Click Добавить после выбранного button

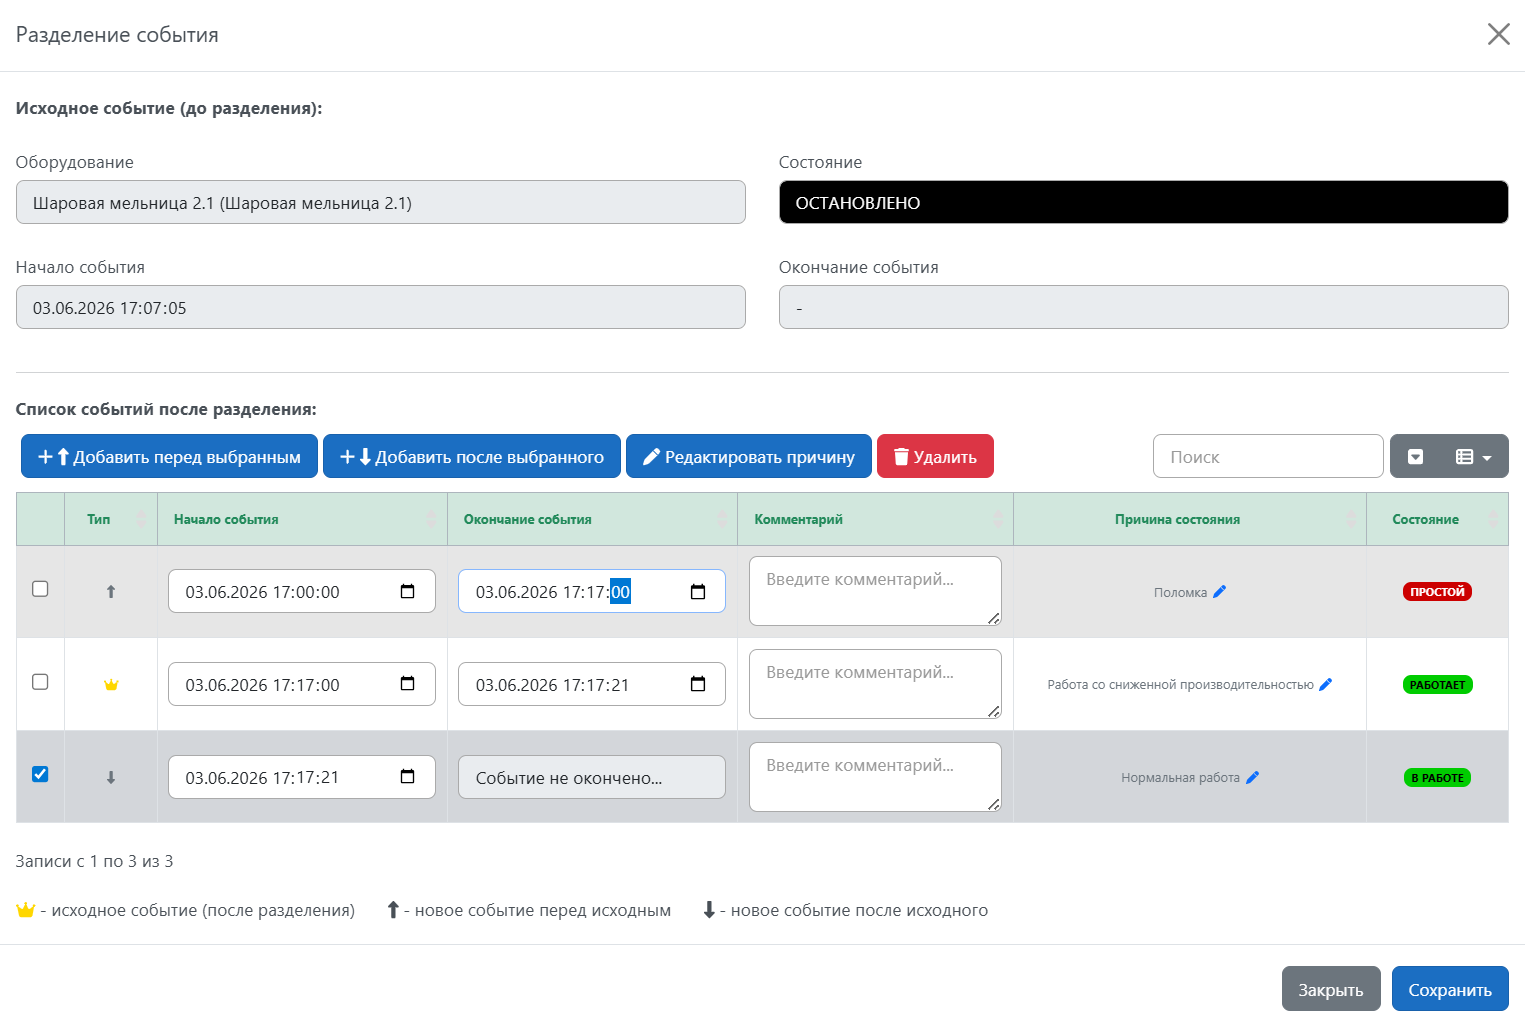coord(472,457)
